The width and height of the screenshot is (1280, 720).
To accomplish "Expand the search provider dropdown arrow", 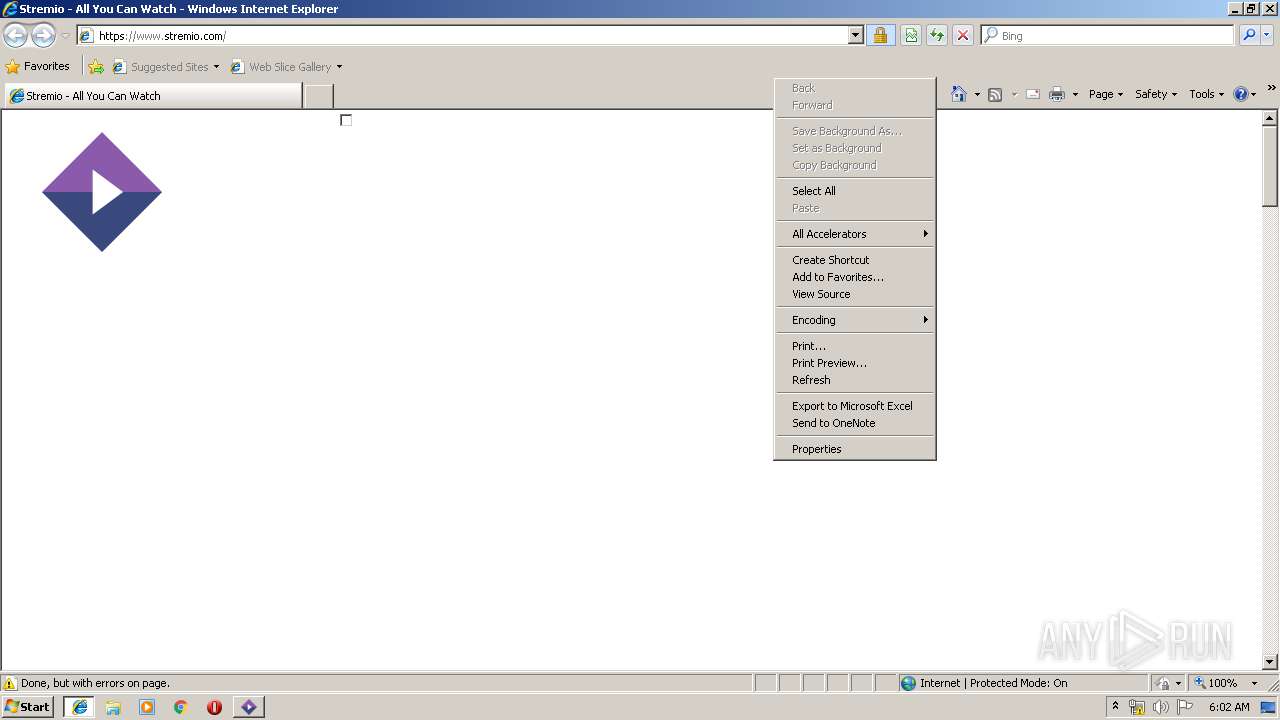I will [x=1267, y=35].
